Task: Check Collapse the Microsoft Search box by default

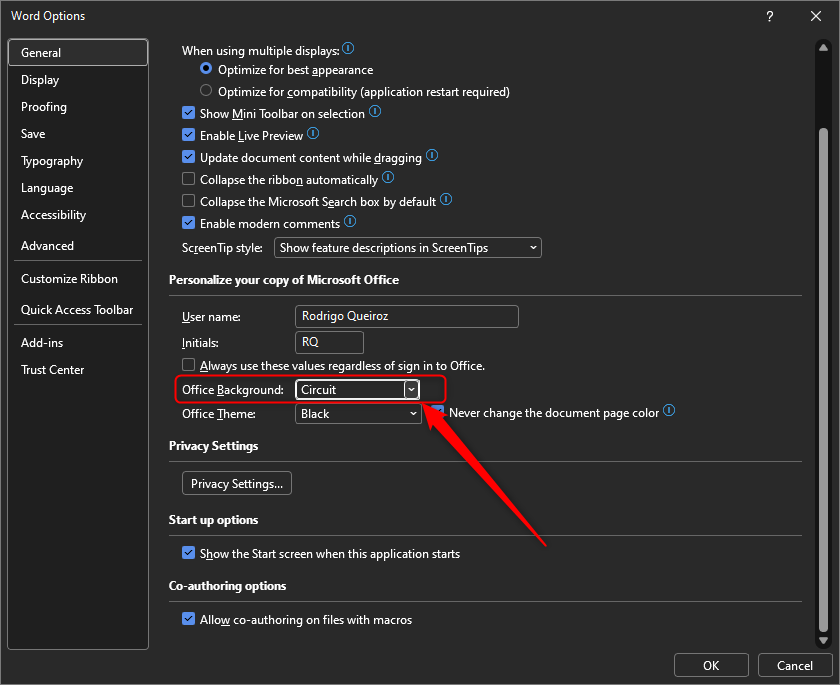Action: (x=189, y=201)
